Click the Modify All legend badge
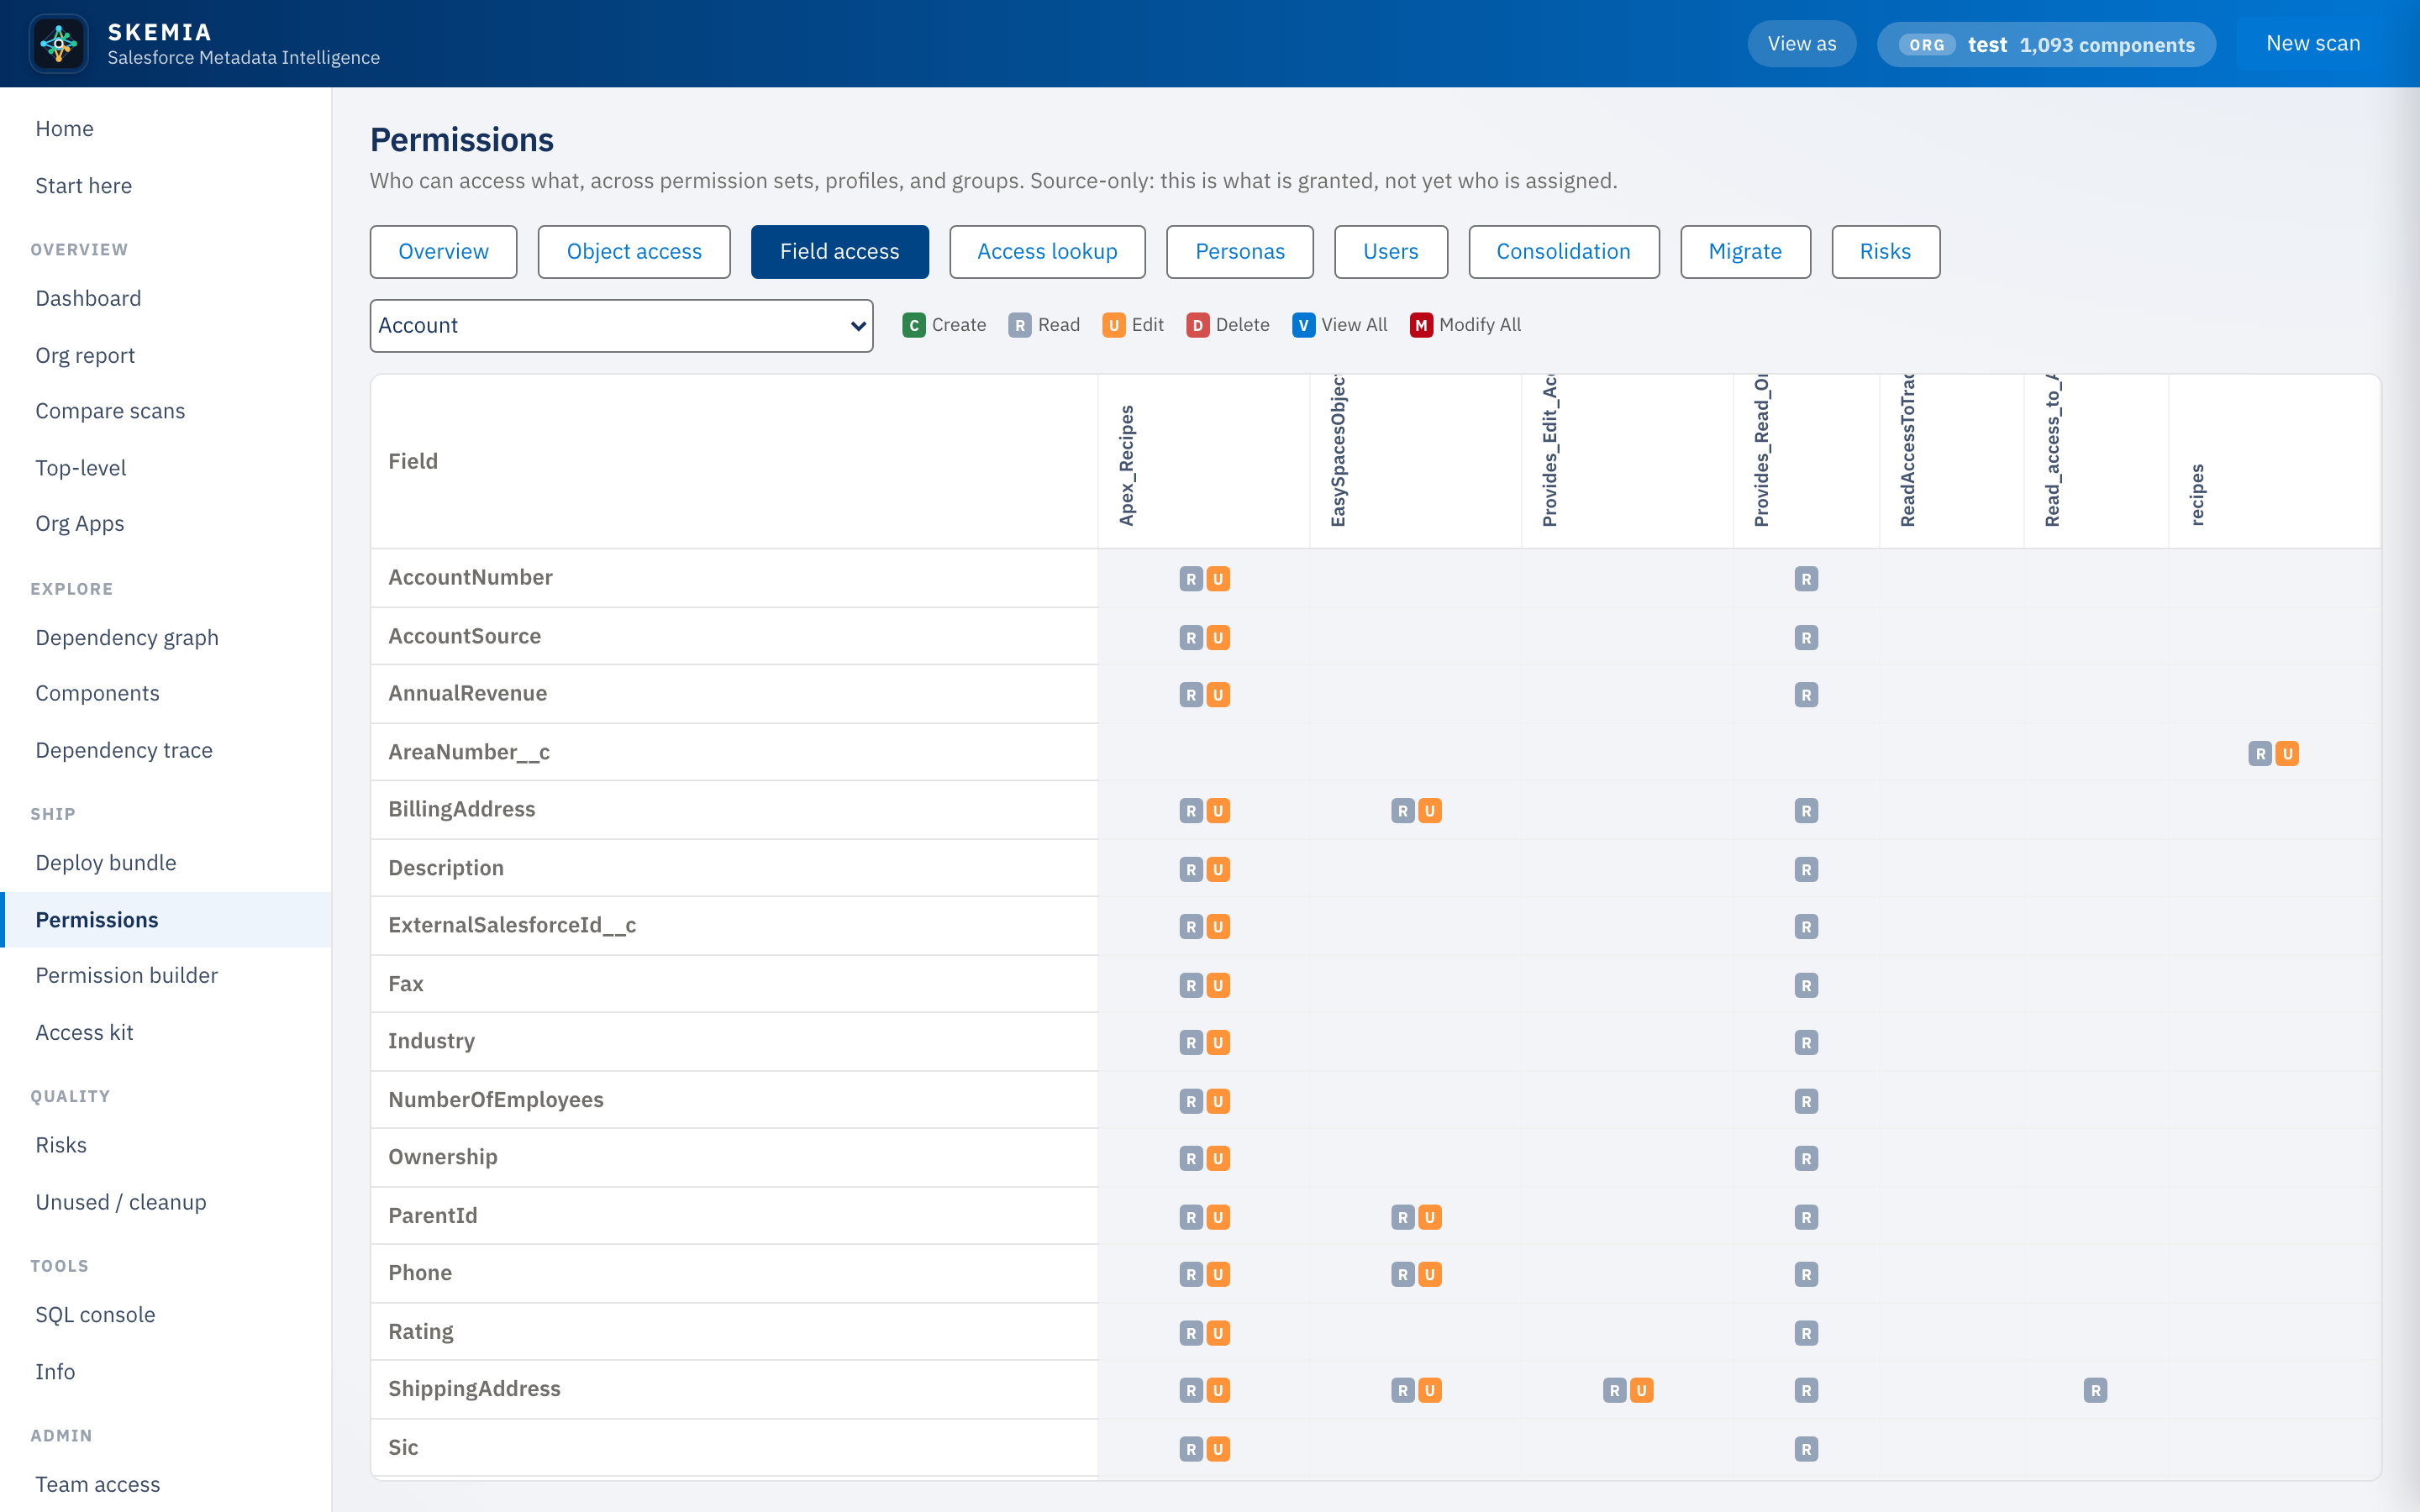2420x1512 pixels. [x=1421, y=325]
